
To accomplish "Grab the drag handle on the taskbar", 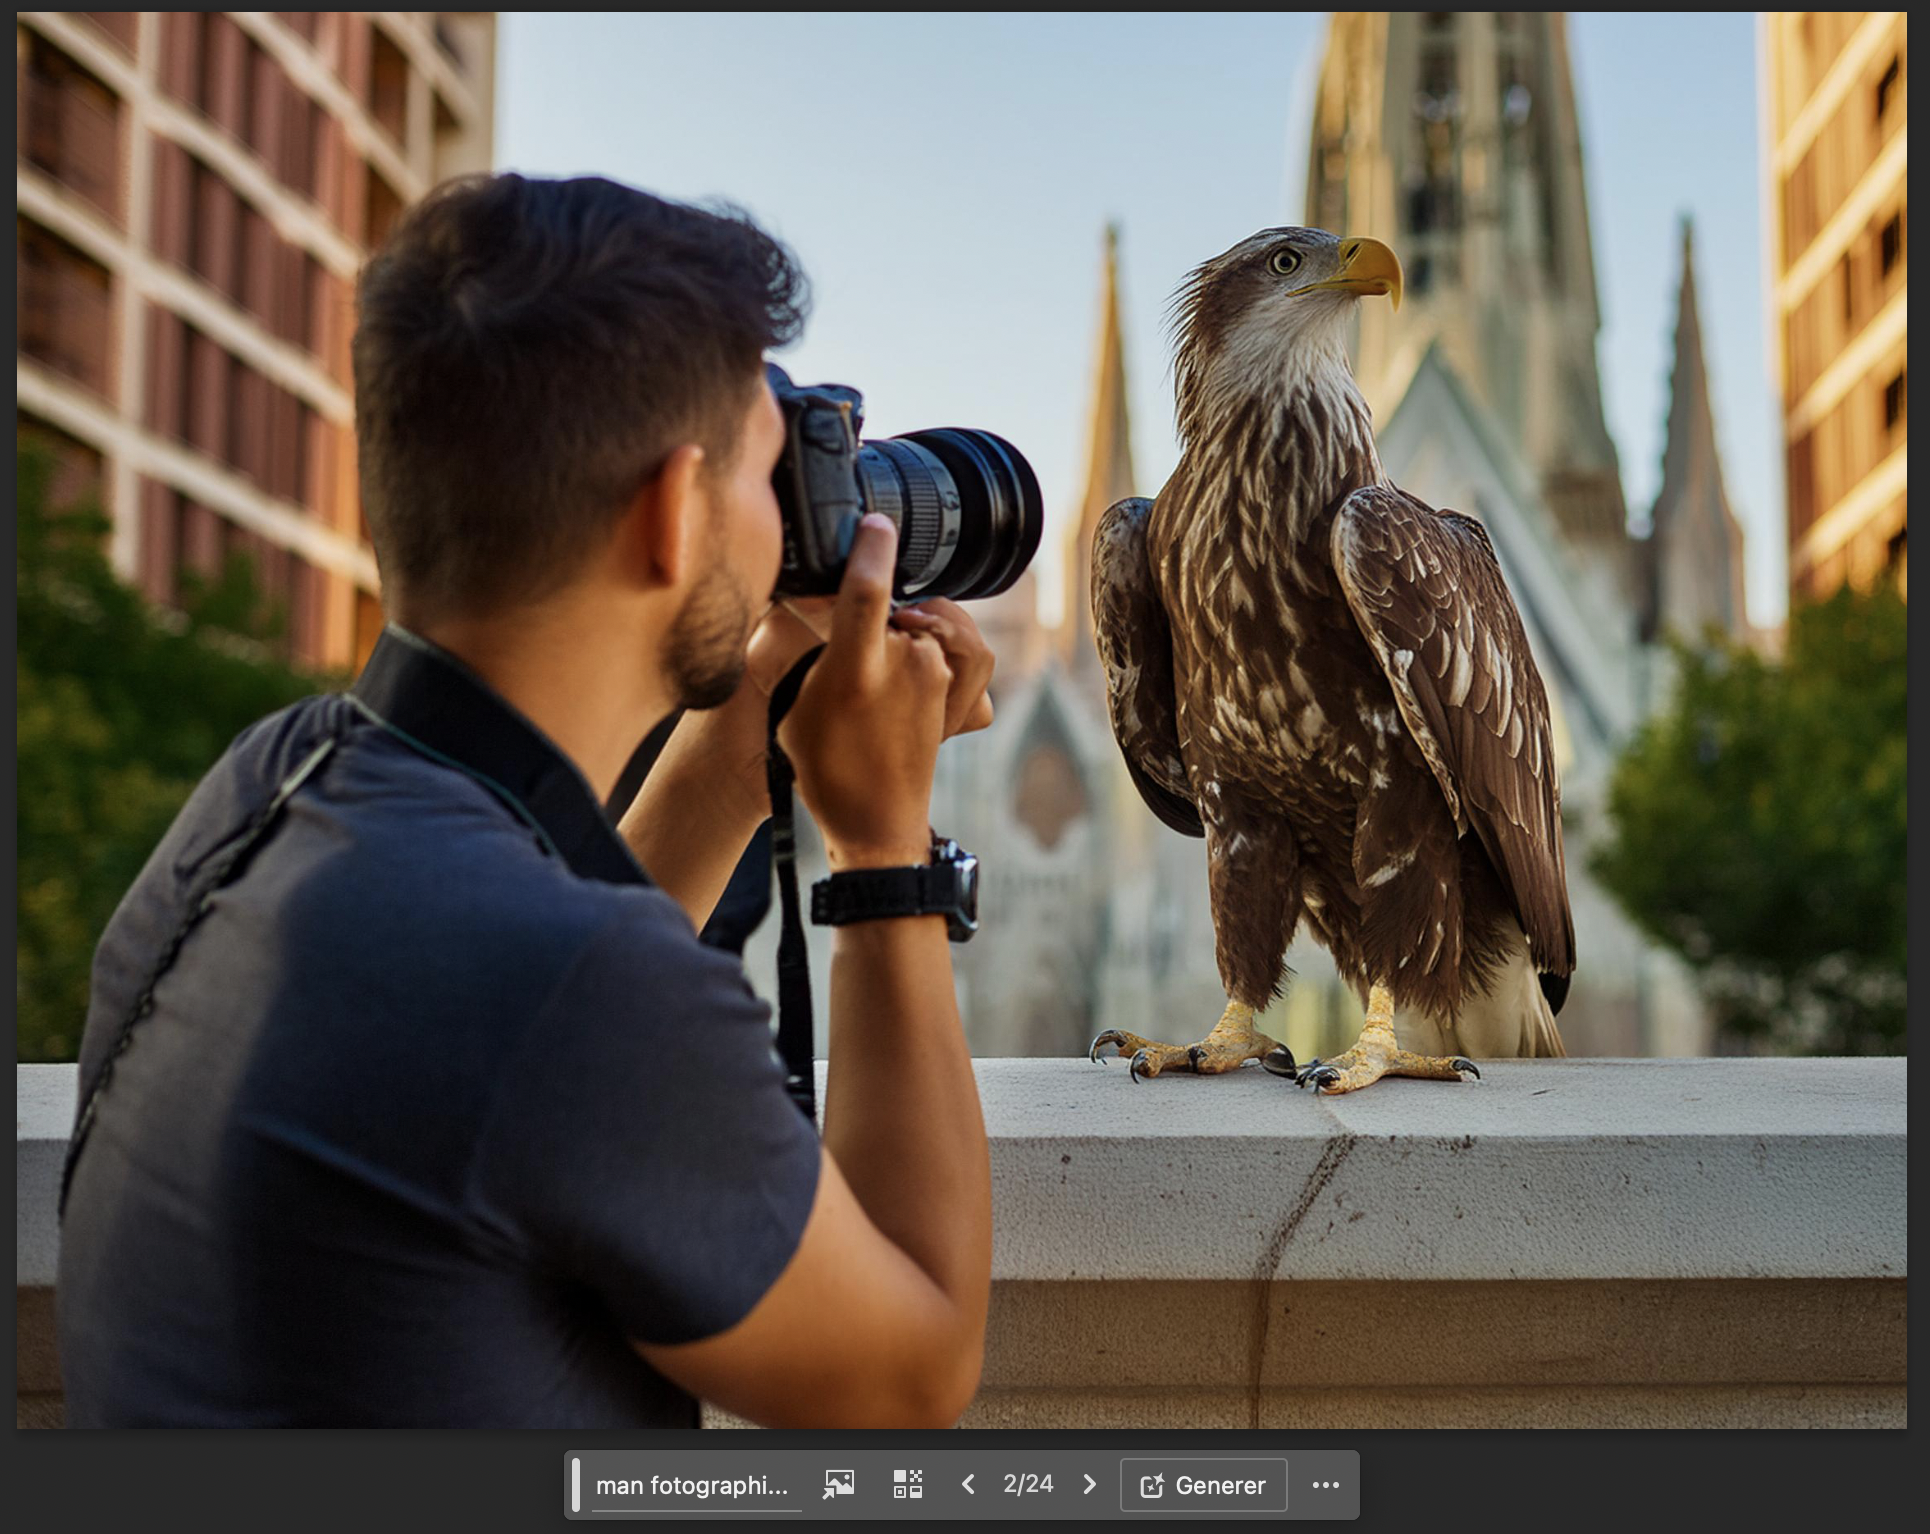I will coord(577,1486).
